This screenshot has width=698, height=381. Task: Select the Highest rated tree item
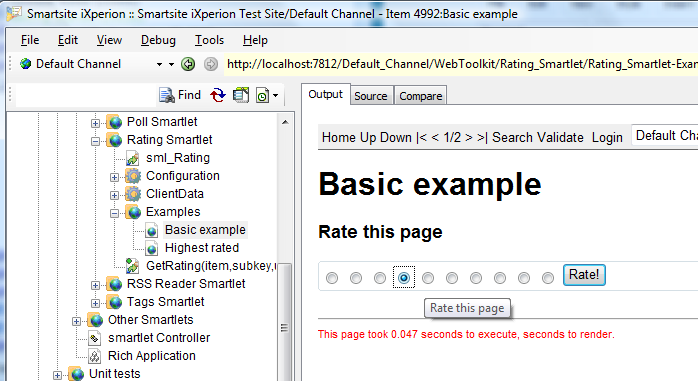coord(202,248)
